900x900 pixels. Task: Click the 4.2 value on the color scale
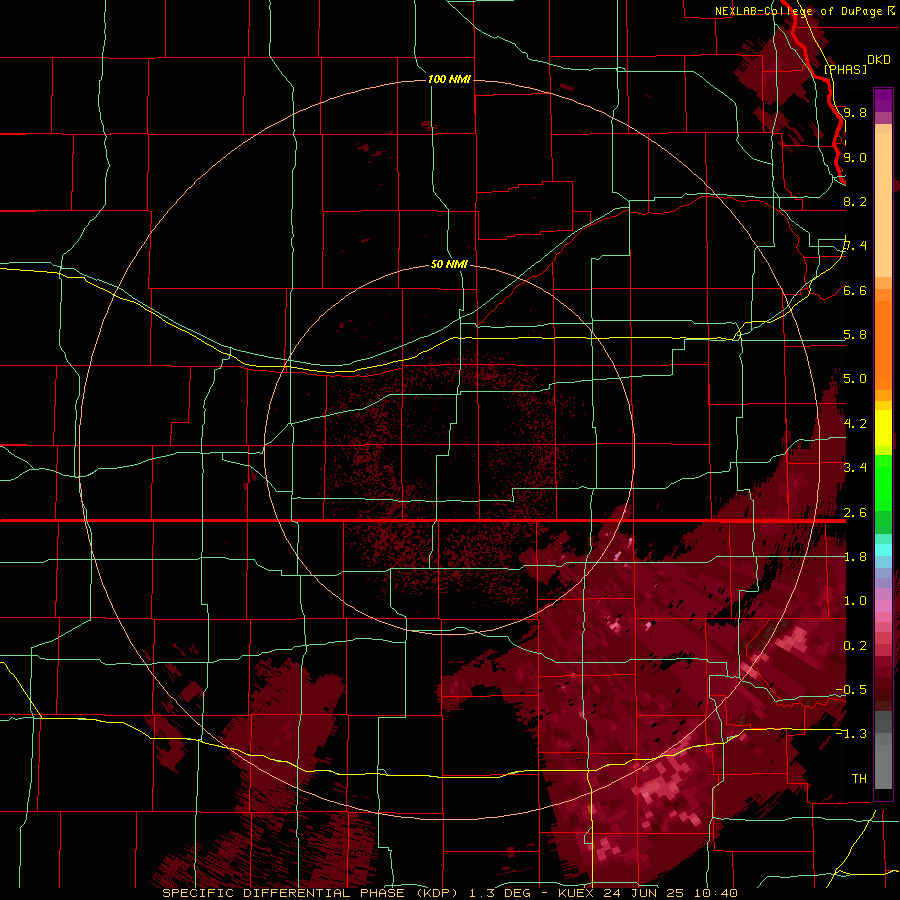click(x=855, y=424)
